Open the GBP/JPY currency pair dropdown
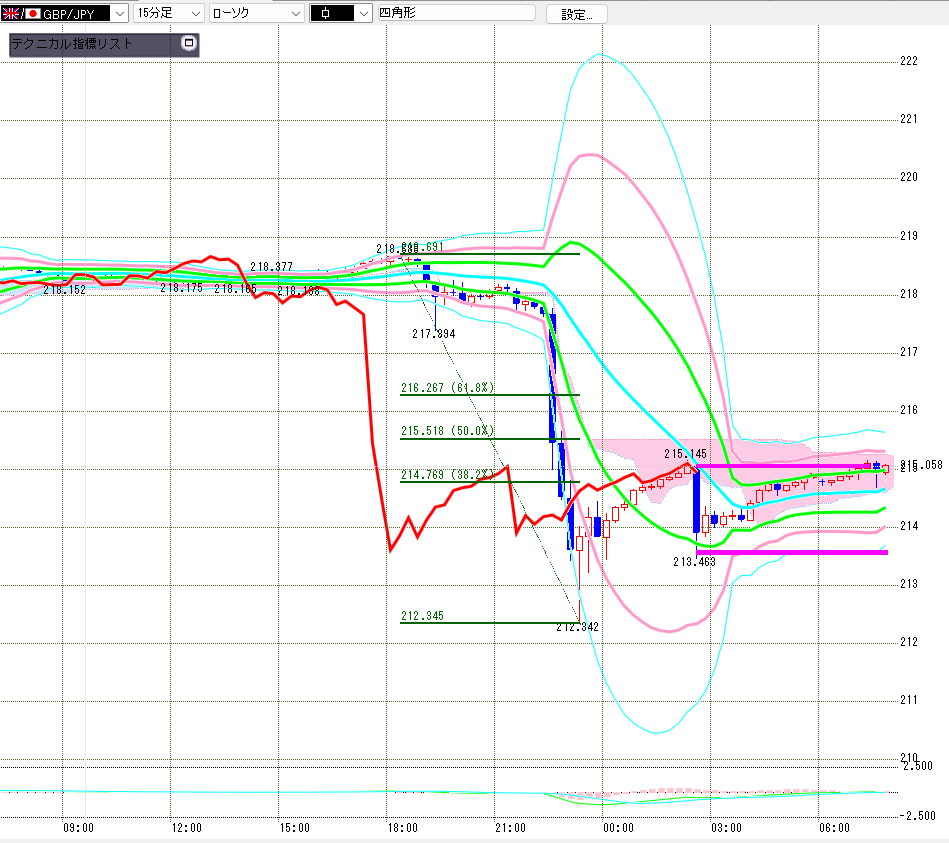949x843 pixels. pyautogui.click(x=120, y=13)
